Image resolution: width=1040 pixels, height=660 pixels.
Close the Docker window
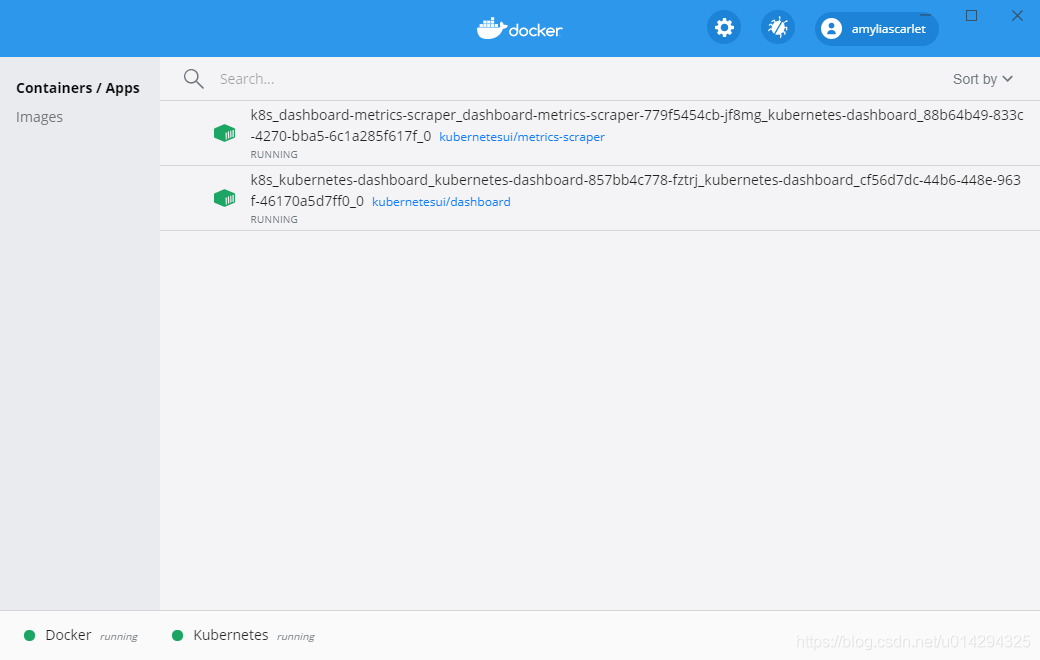coord(1017,15)
